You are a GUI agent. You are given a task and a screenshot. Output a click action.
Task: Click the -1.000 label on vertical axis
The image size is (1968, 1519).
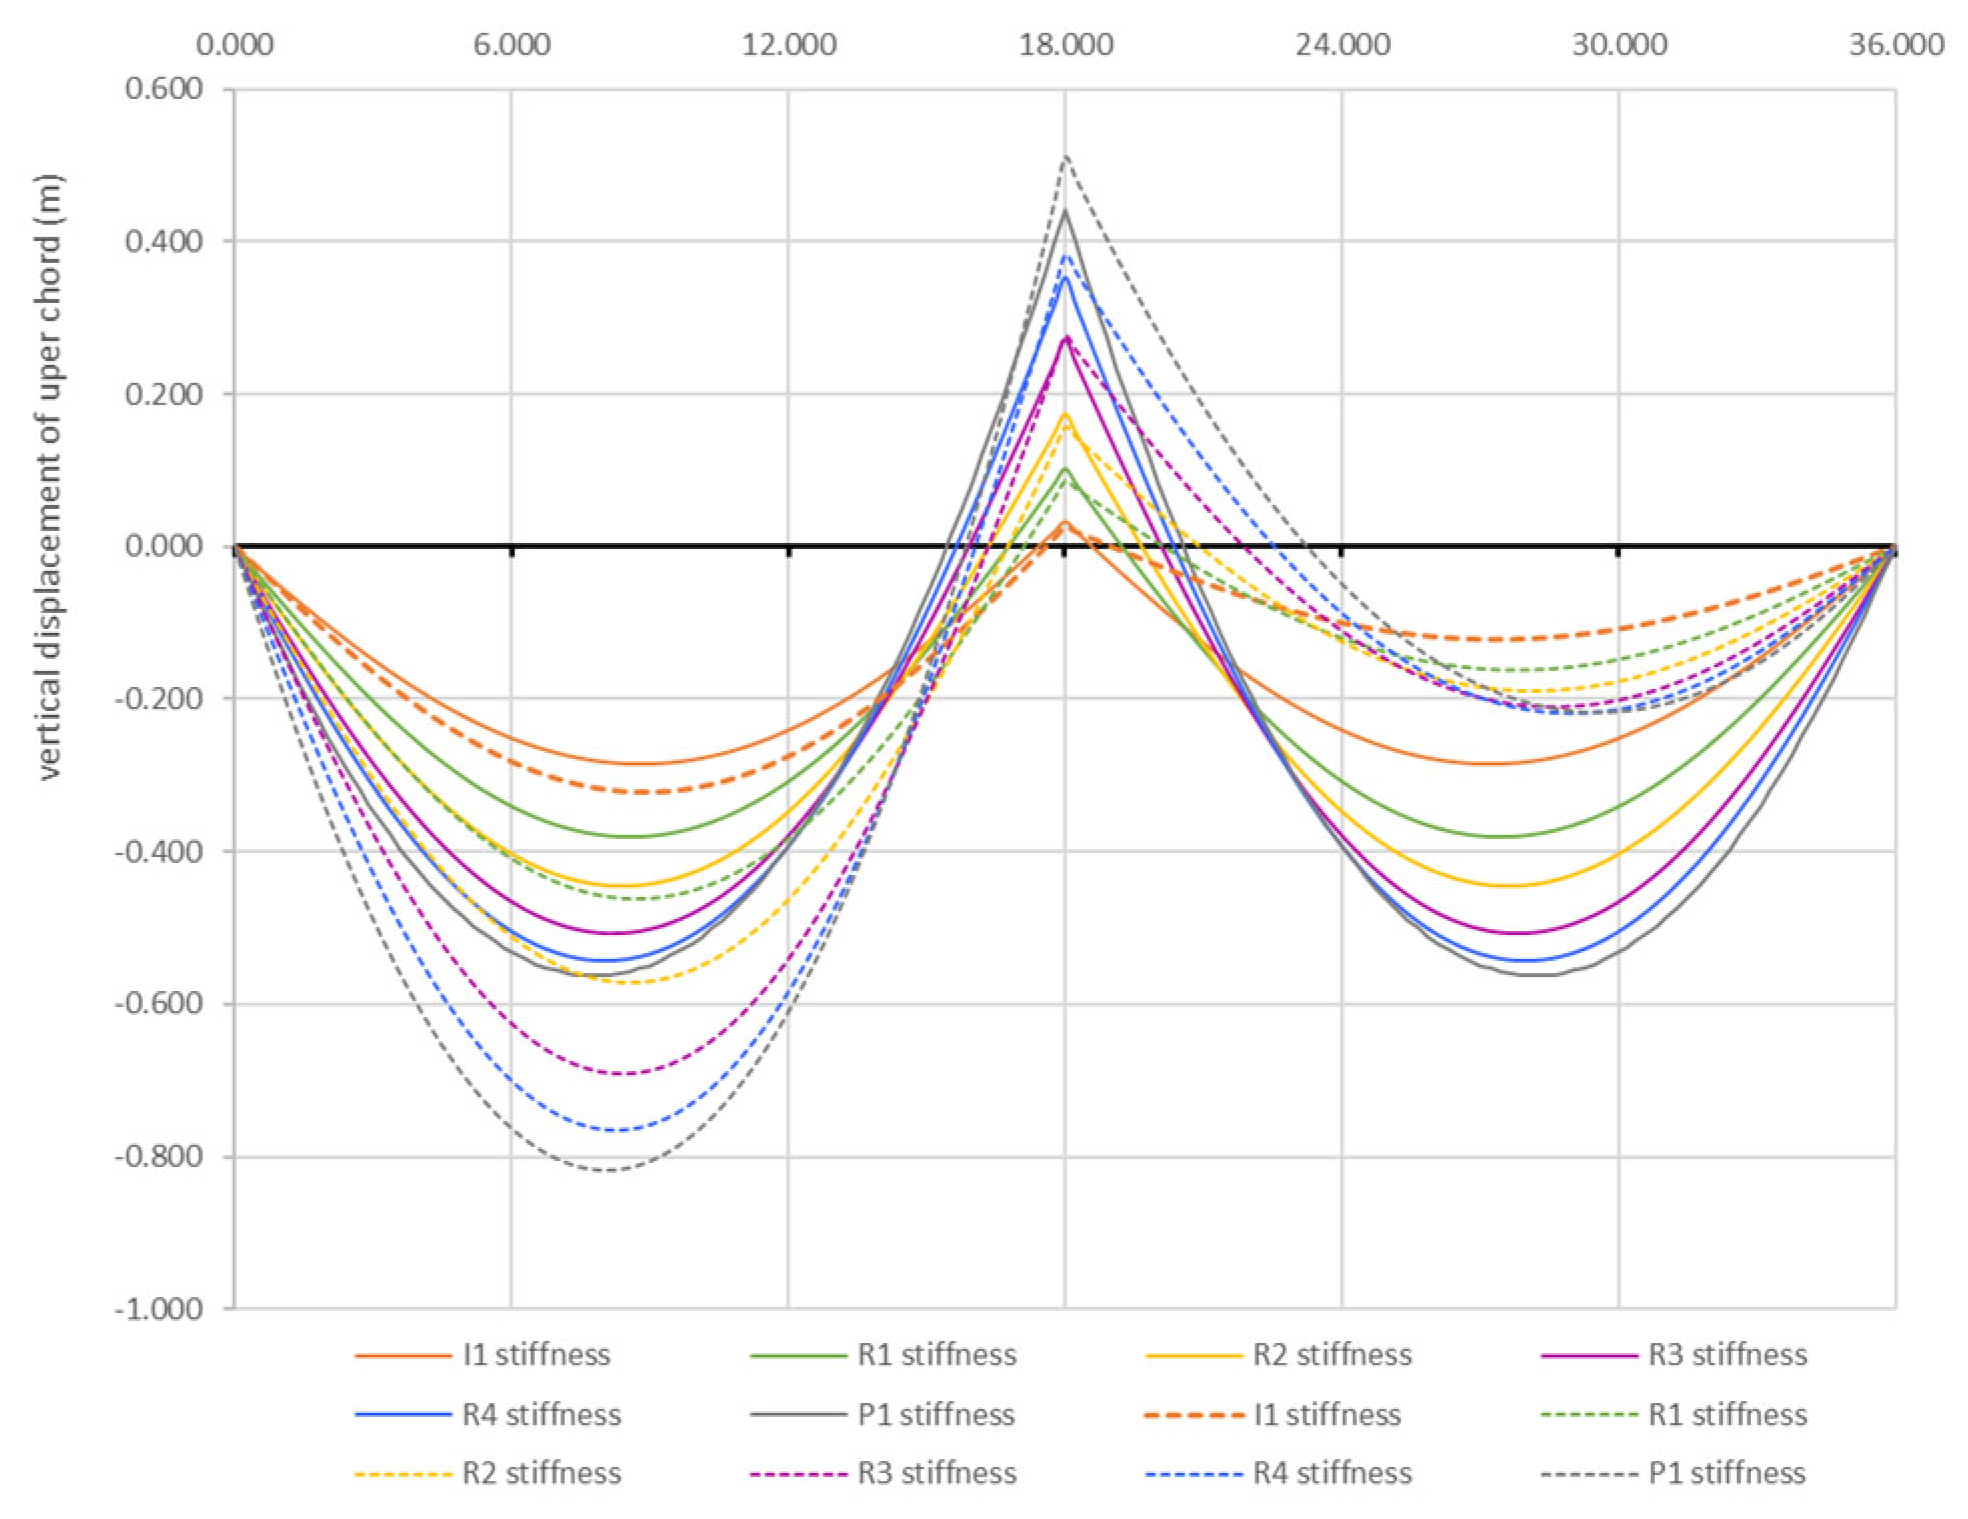click(159, 1308)
